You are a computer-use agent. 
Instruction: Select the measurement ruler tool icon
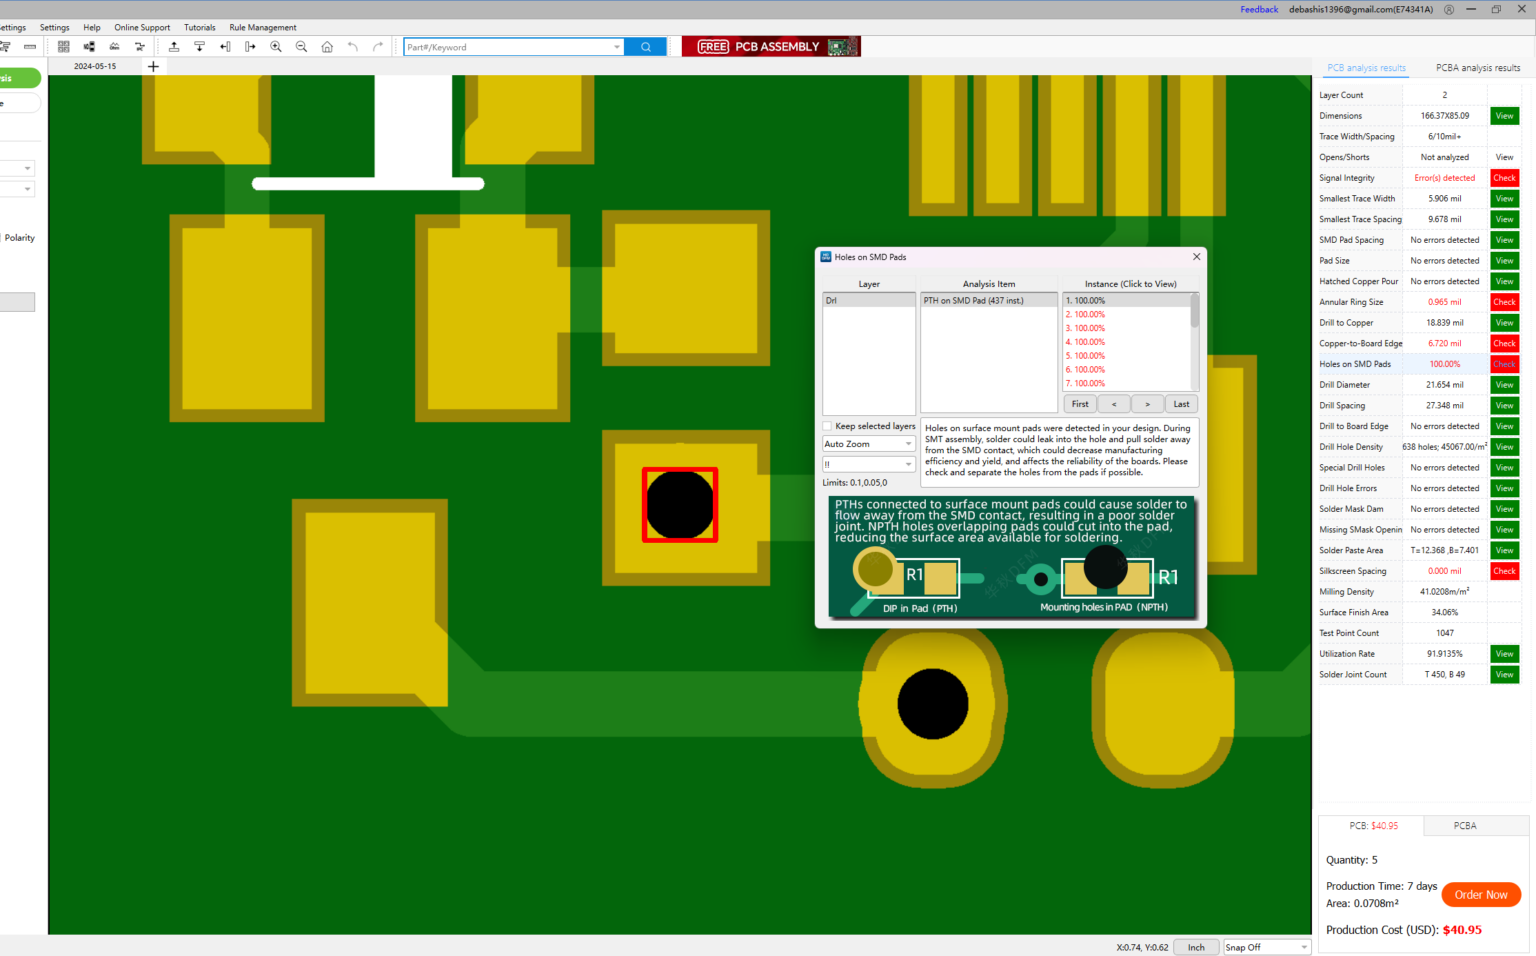(29, 46)
